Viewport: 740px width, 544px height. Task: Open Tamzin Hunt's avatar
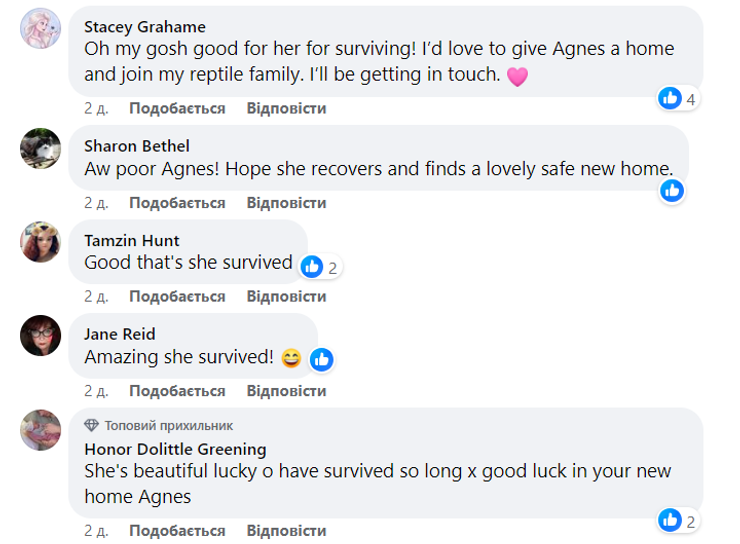pyautogui.click(x=41, y=242)
